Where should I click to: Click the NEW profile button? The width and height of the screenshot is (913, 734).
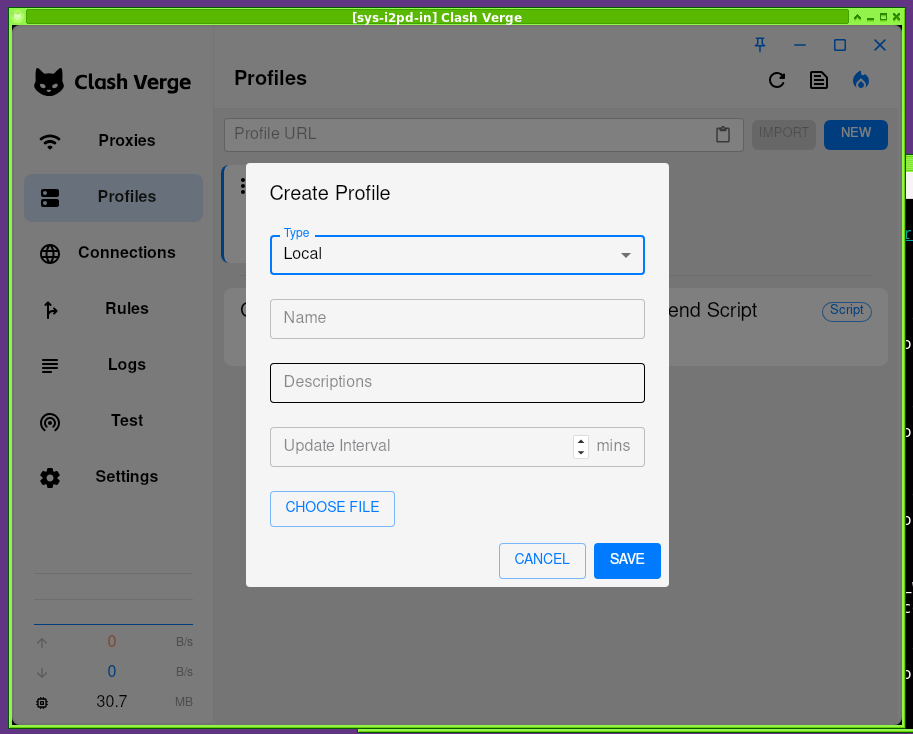click(x=855, y=134)
